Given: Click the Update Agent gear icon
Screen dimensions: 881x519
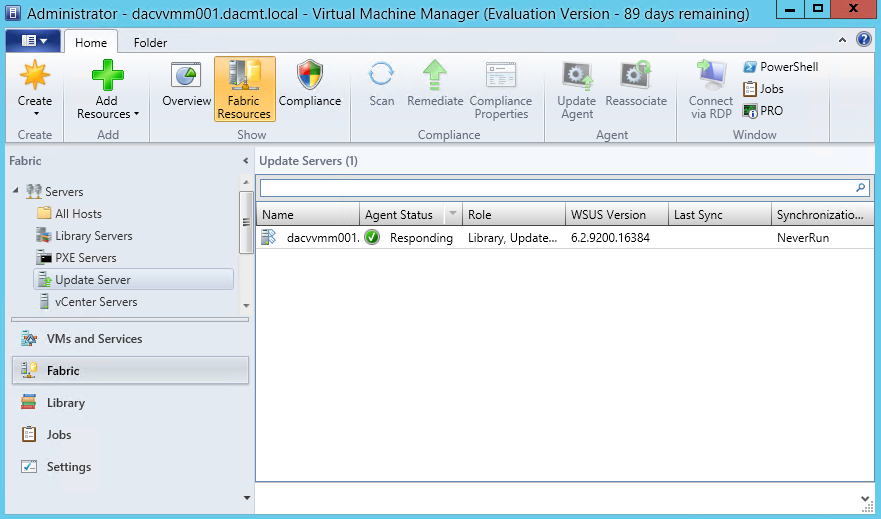Looking at the screenshot, I should pos(577,76).
